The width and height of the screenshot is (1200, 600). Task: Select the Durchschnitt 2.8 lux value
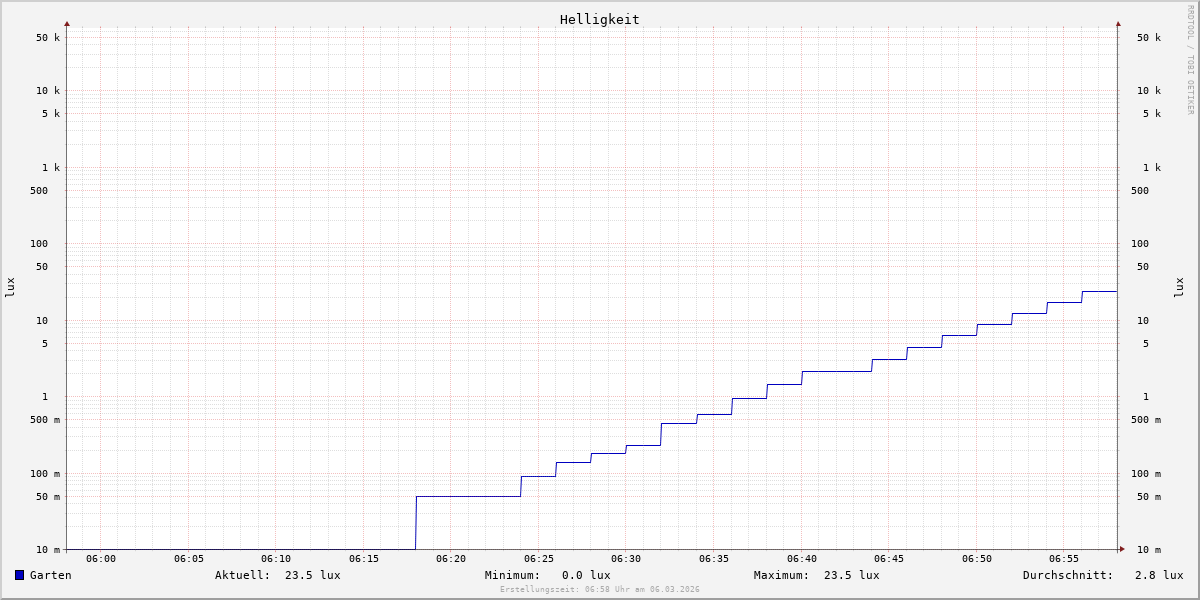coord(1158,575)
